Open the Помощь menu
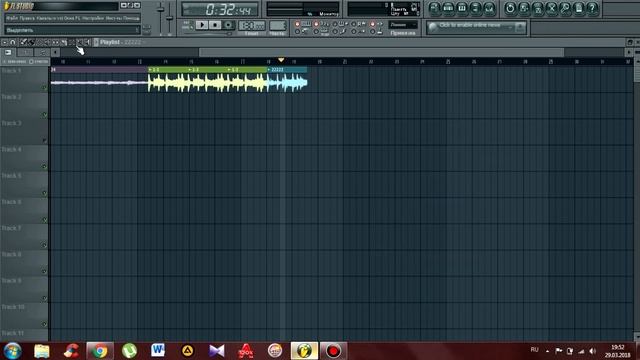Screen dimensions: 640x360 click(131, 18)
